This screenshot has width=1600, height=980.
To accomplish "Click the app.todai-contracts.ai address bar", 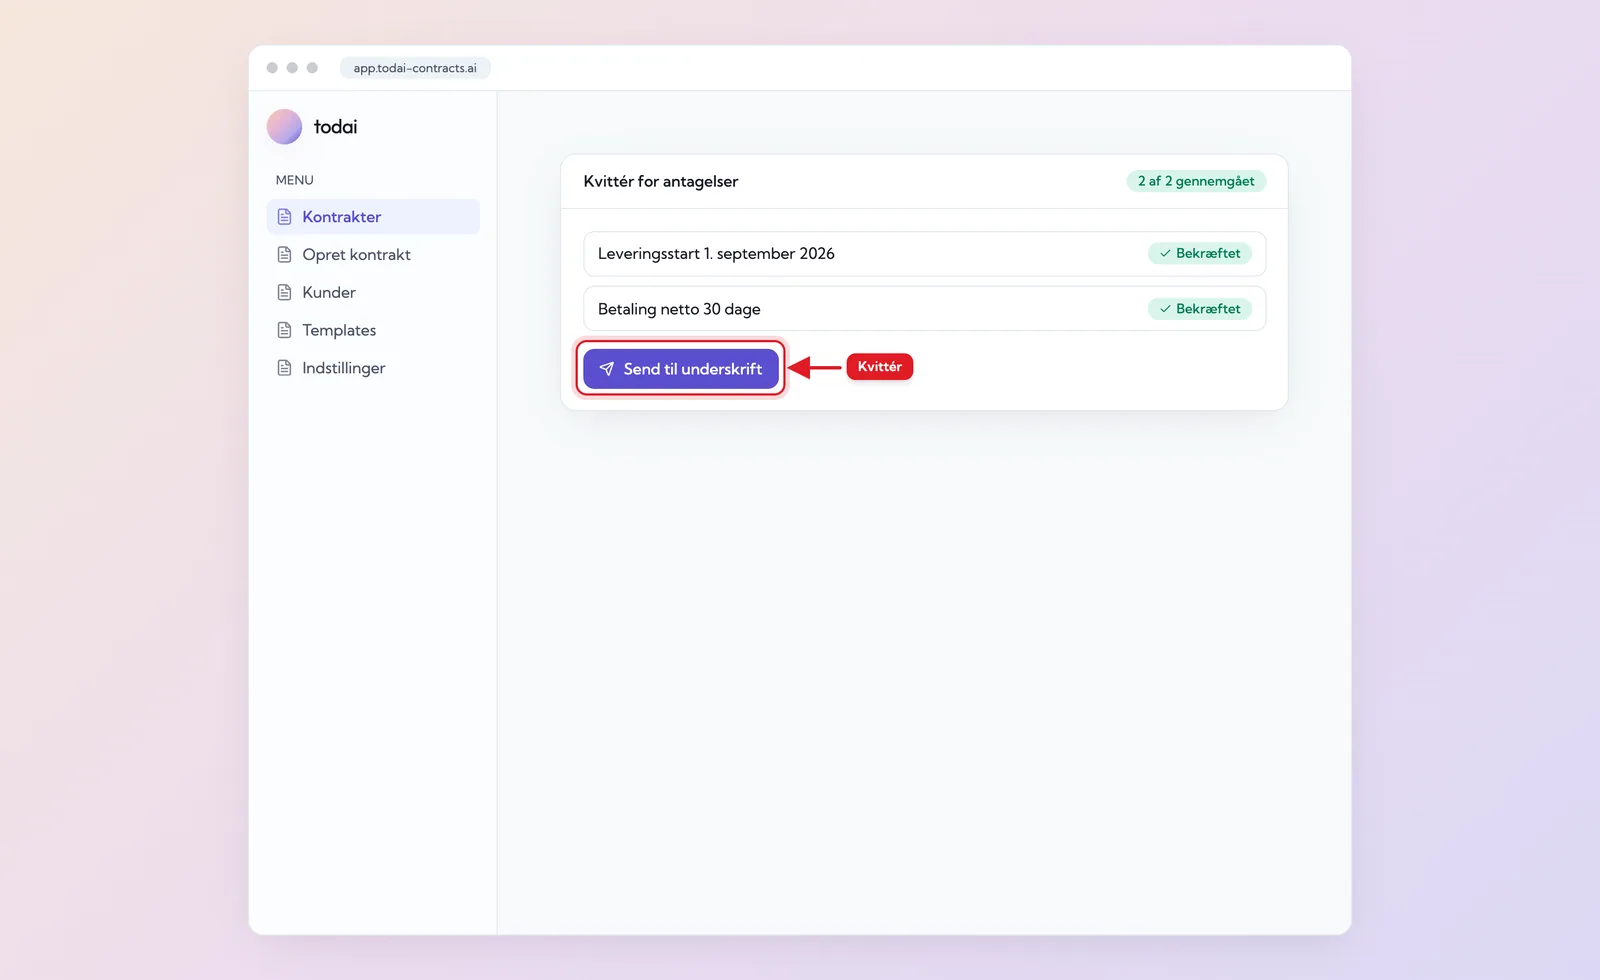I will pos(415,68).
